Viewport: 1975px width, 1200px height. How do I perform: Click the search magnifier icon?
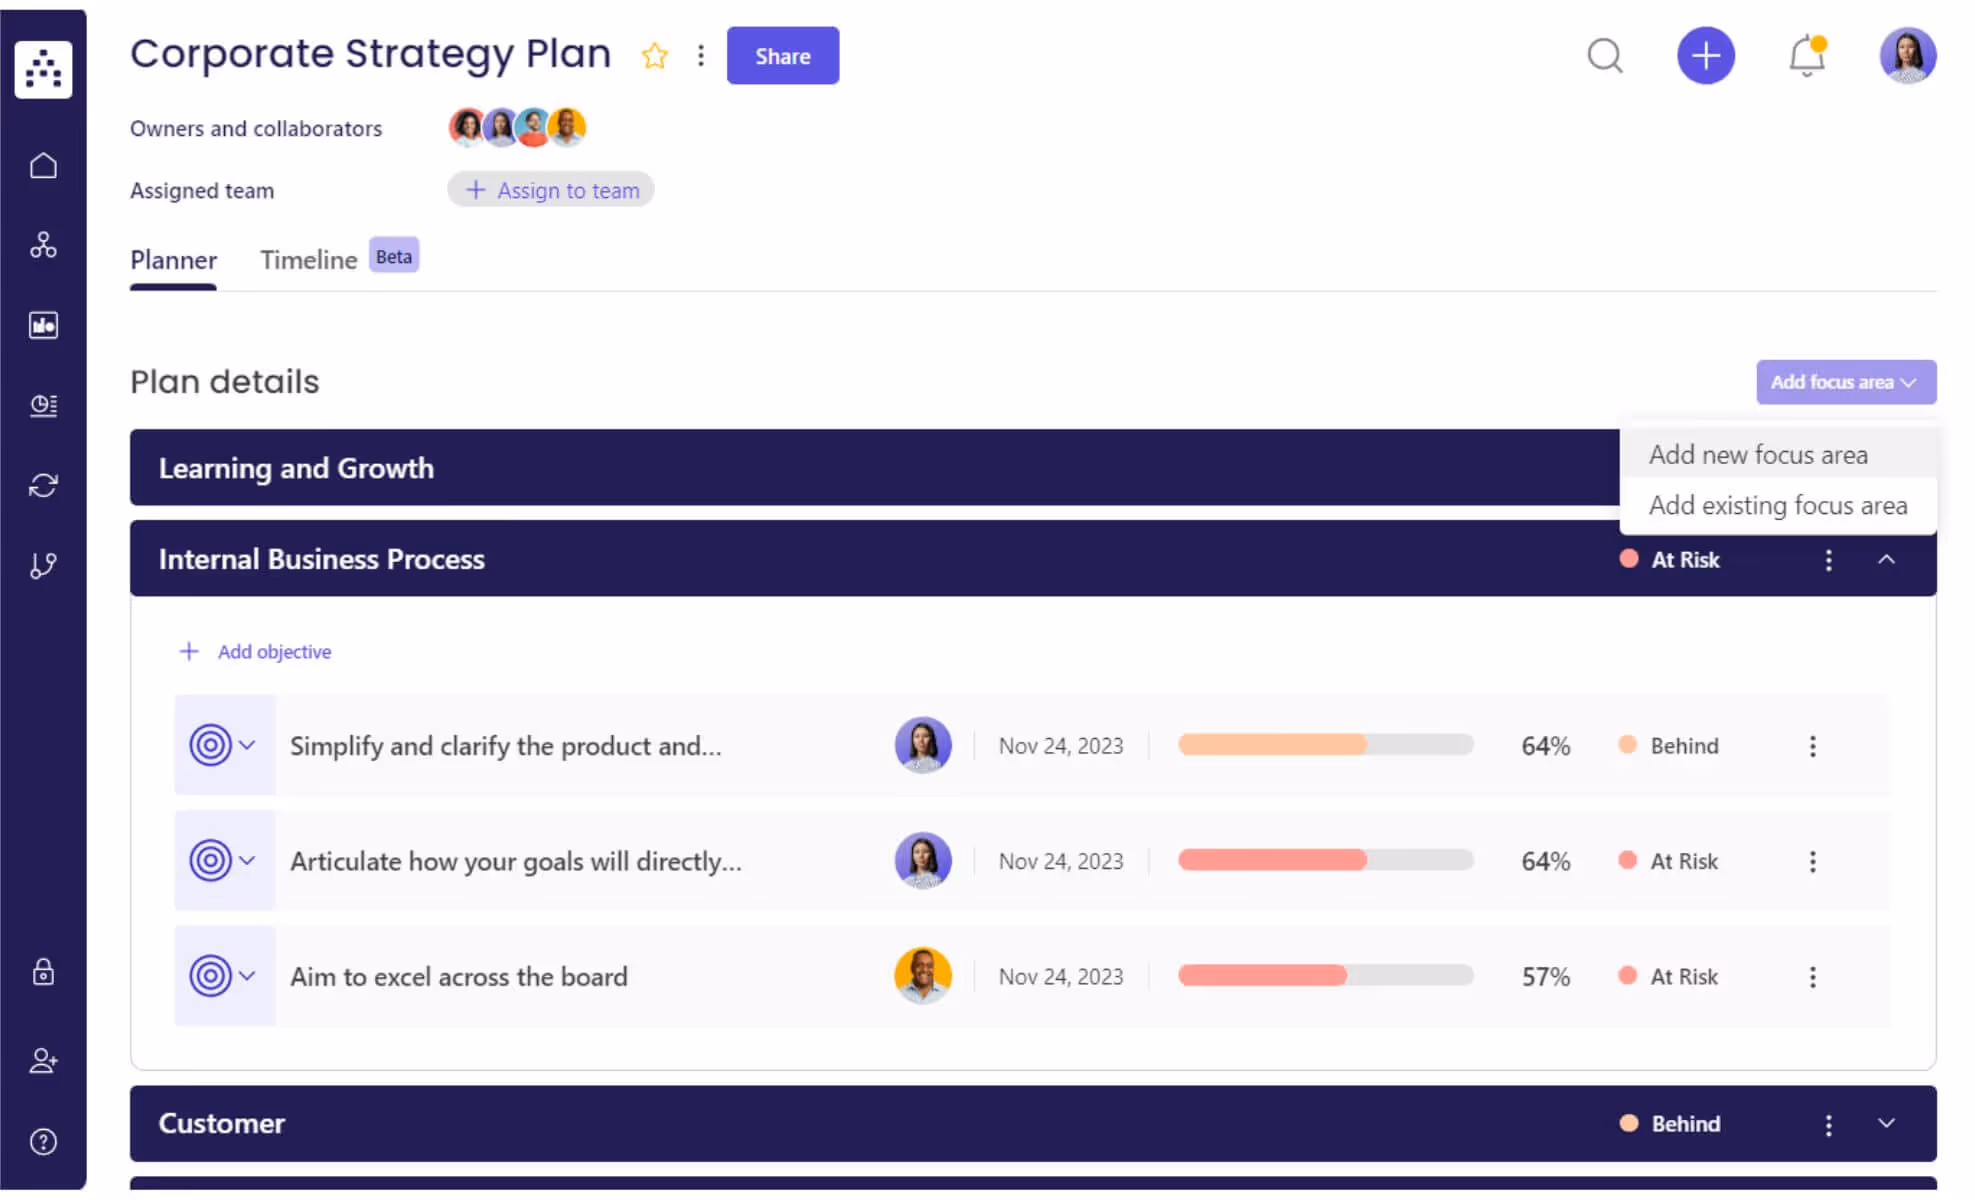(x=1605, y=56)
